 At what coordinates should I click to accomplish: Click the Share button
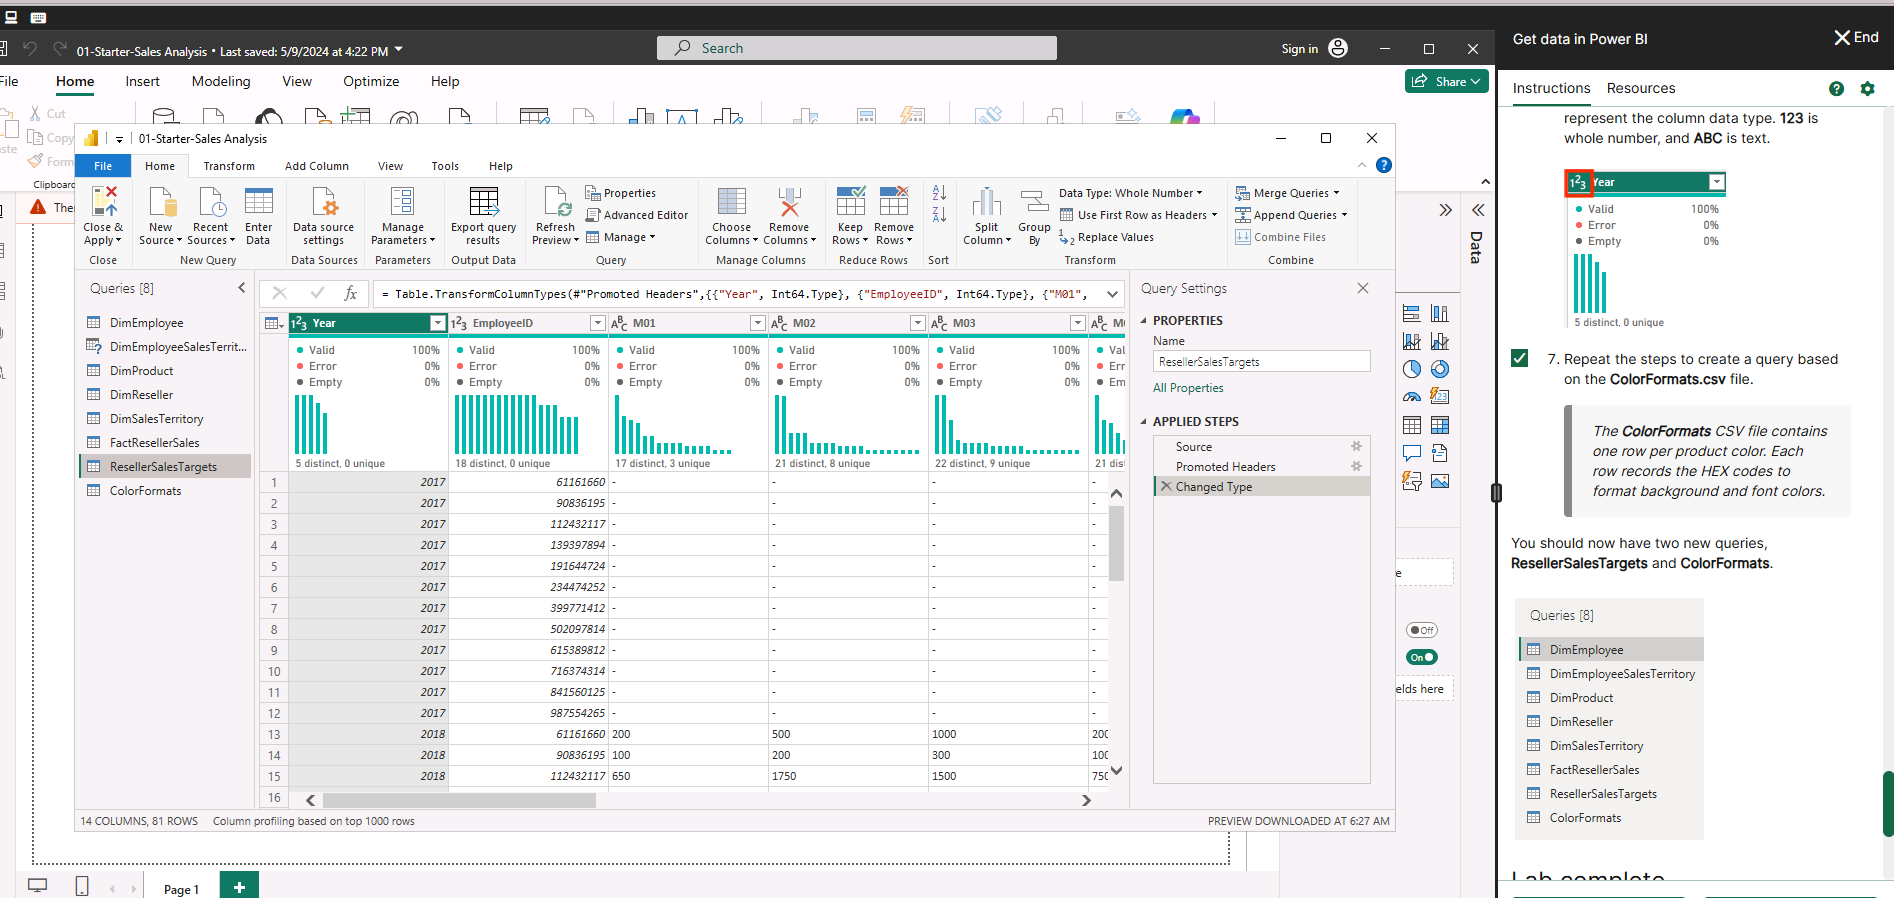coord(1447,81)
